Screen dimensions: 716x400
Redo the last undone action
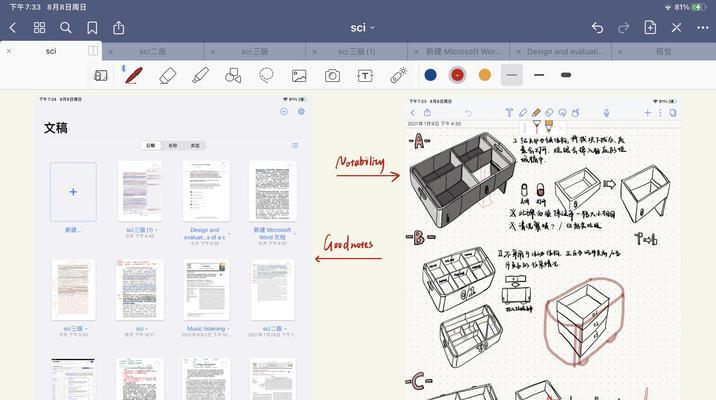[x=623, y=28]
